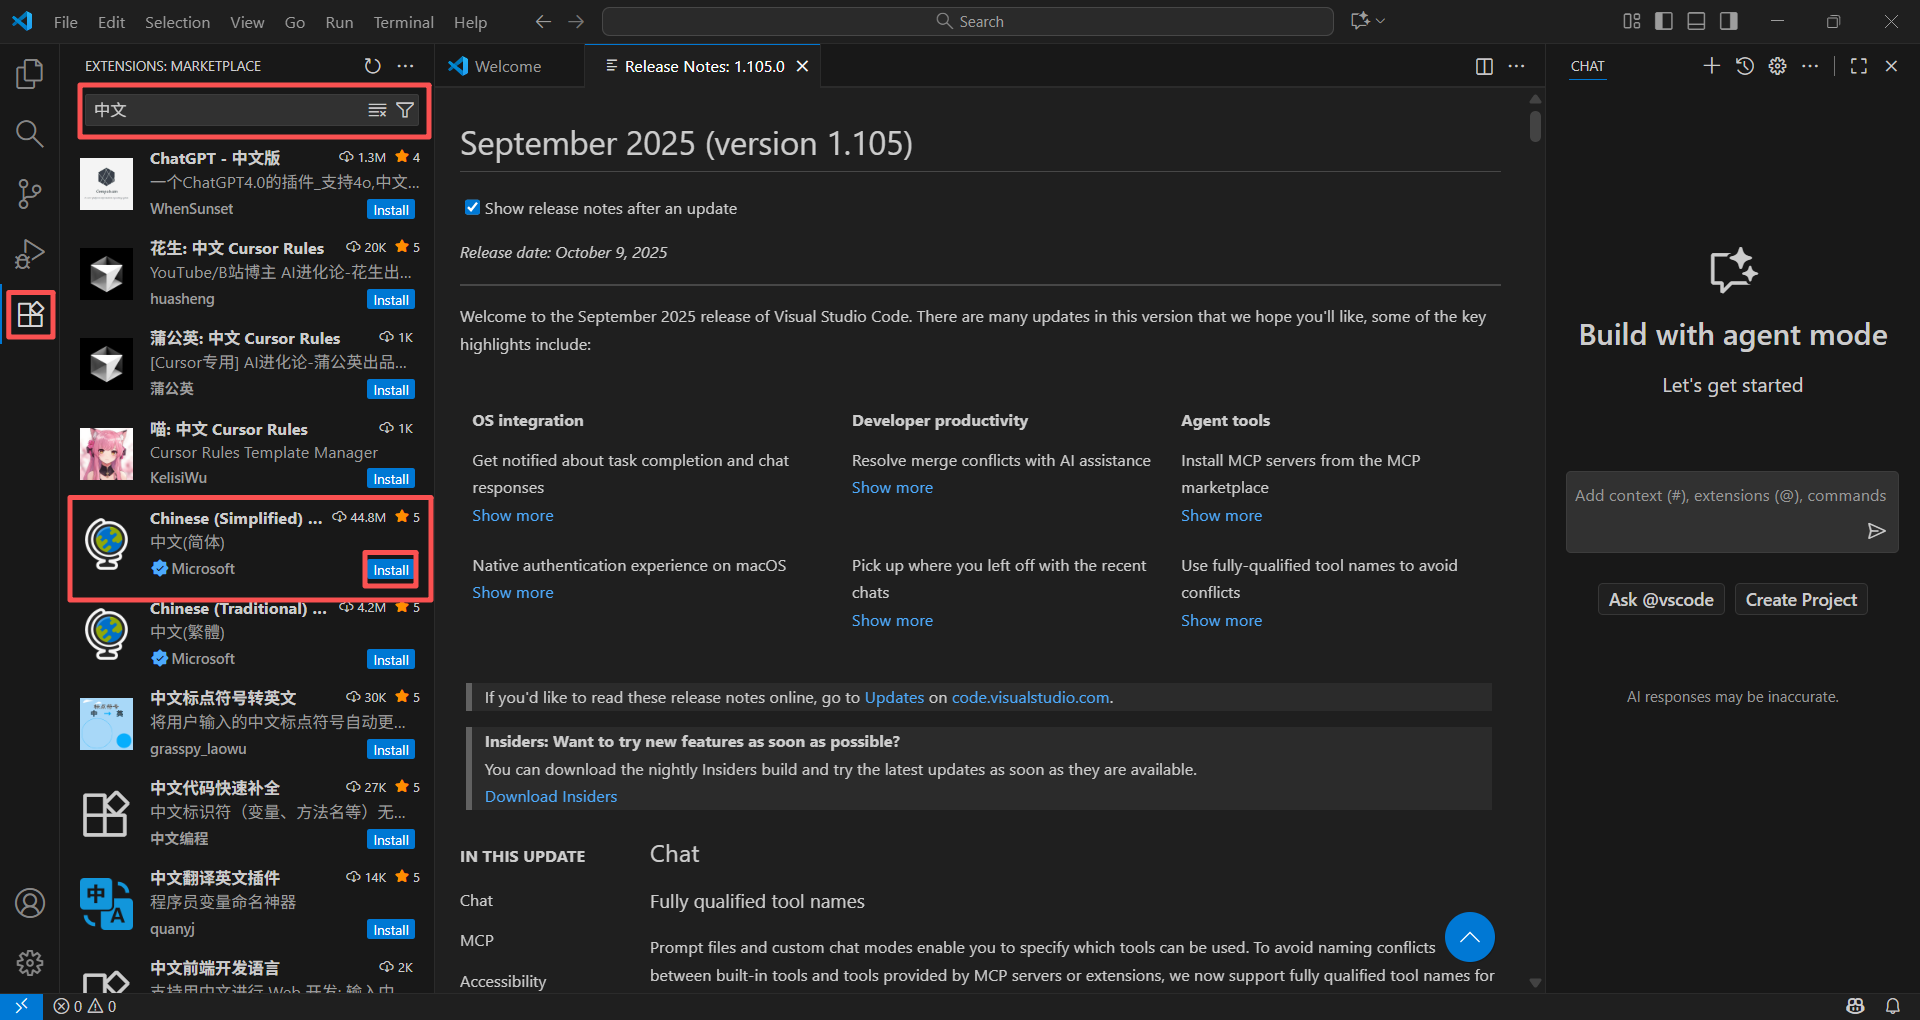Screen dimensions: 1920x1020
Task: Click scroll-to-top round arrow button
Action: click(x=1469, y=937)
